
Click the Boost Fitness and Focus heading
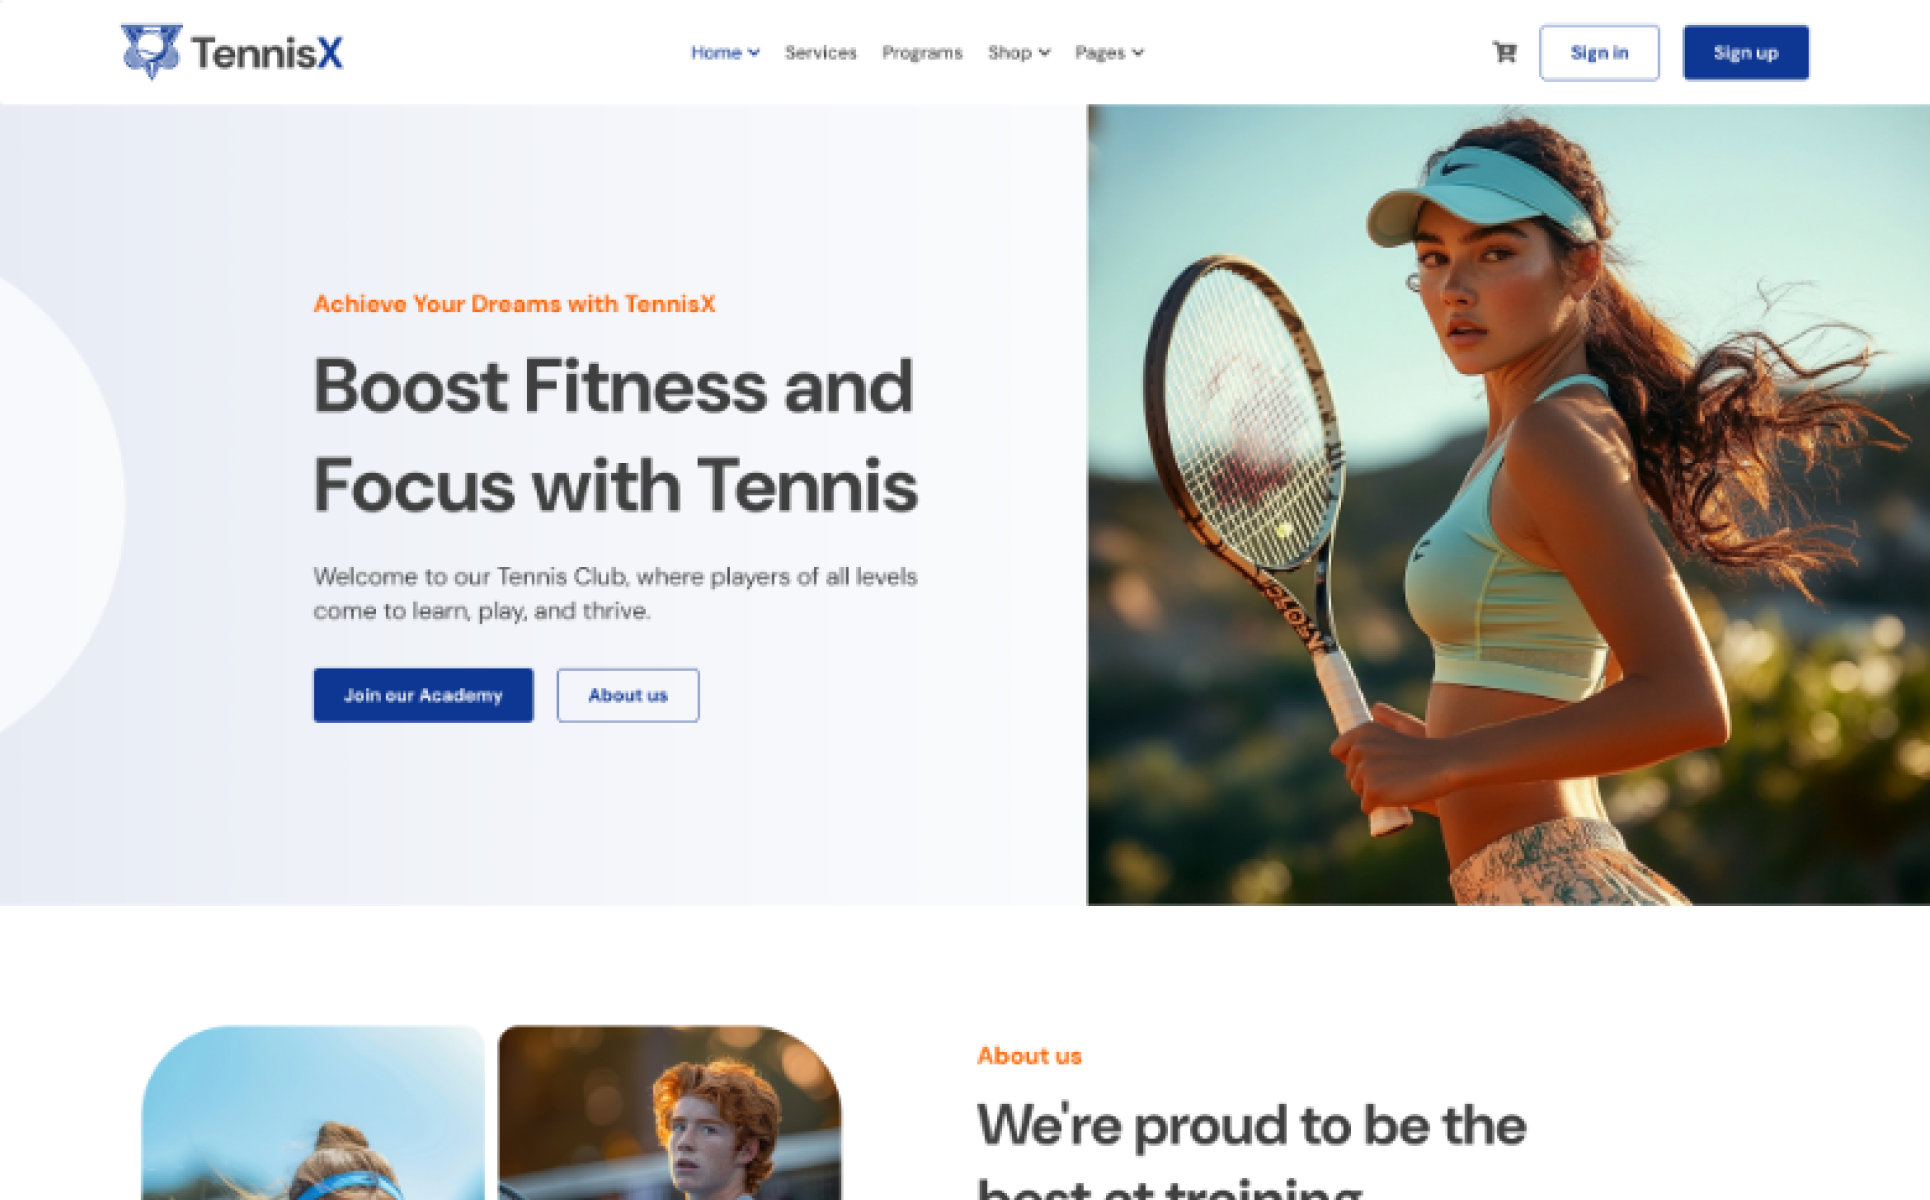[x=615, y=436]
